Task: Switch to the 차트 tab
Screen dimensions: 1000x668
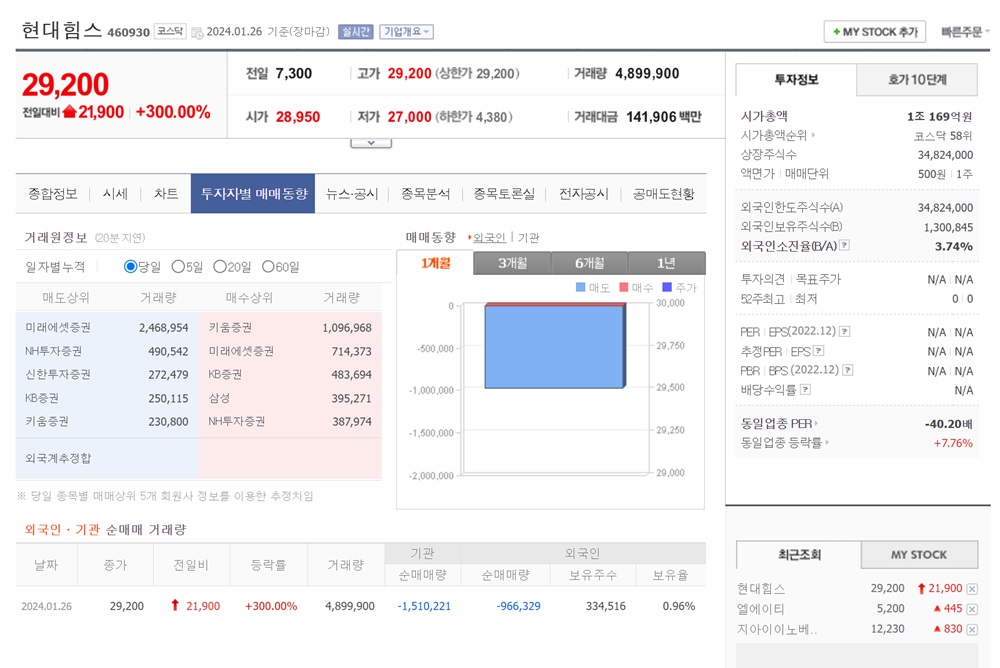Action: pos(164,194)
